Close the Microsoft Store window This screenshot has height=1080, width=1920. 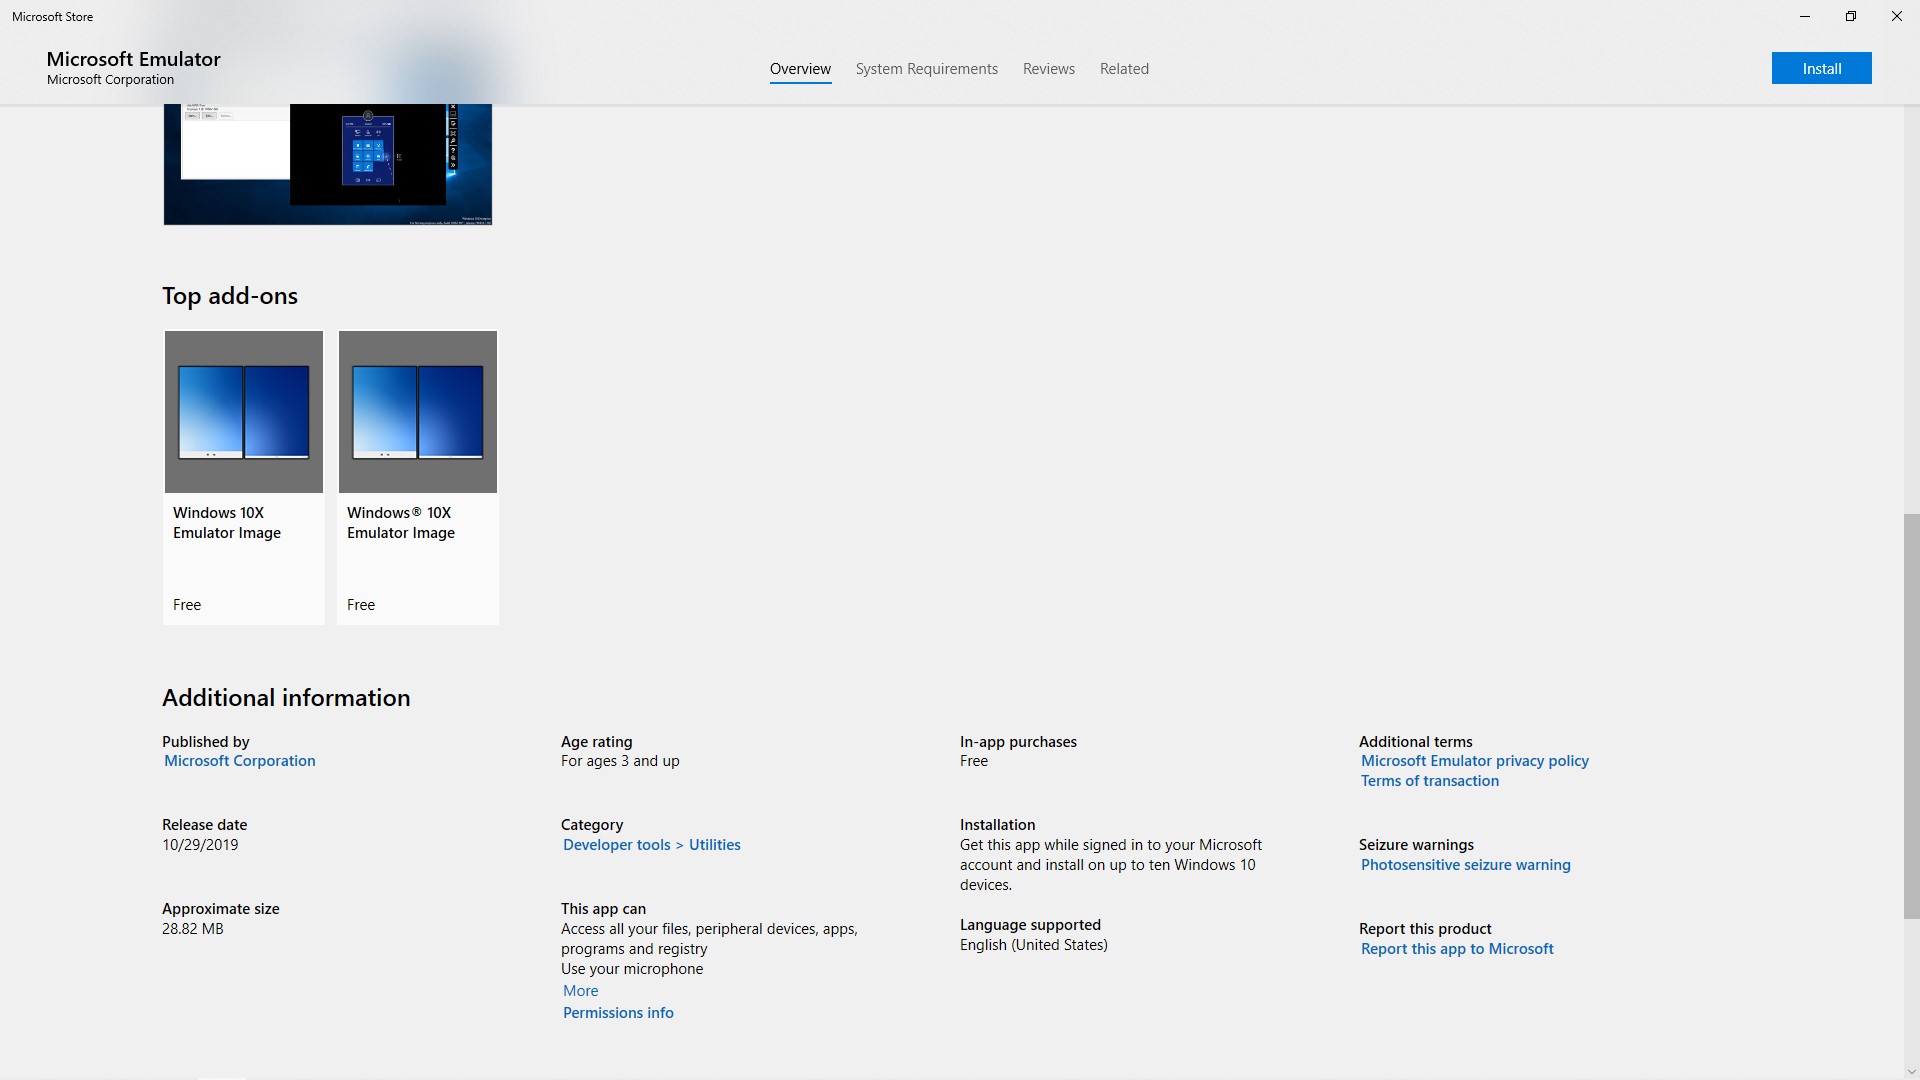[x=1897, y=16]
